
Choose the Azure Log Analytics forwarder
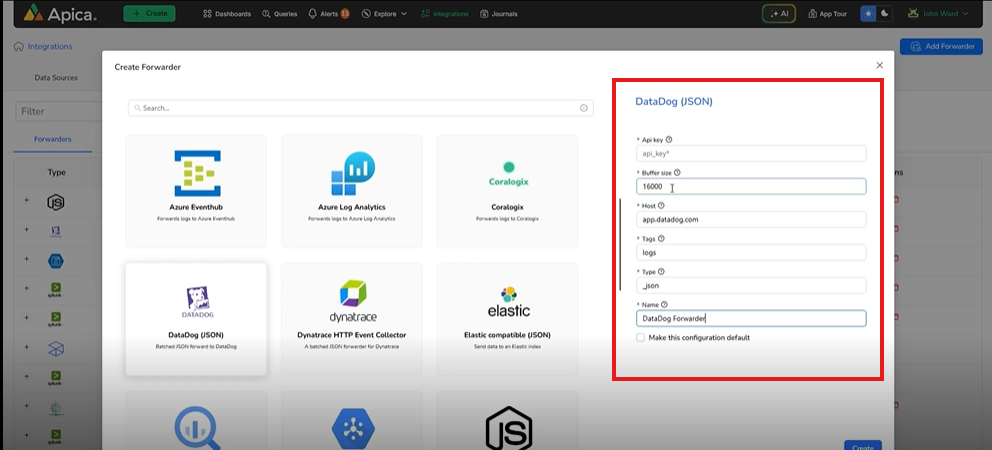tap(352, 190)
